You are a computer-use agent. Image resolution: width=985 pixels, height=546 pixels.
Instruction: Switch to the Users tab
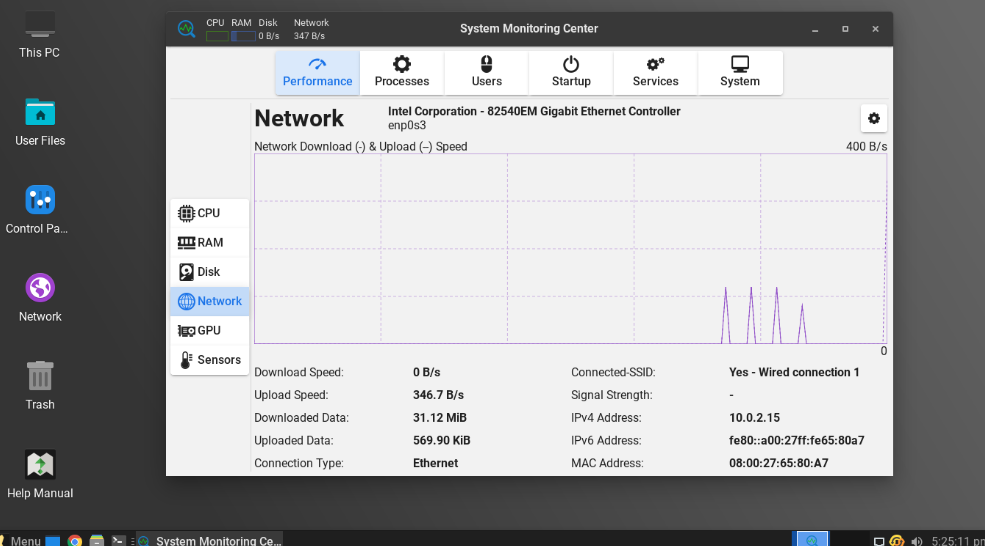pyautogui.click(x=486, y=73)
